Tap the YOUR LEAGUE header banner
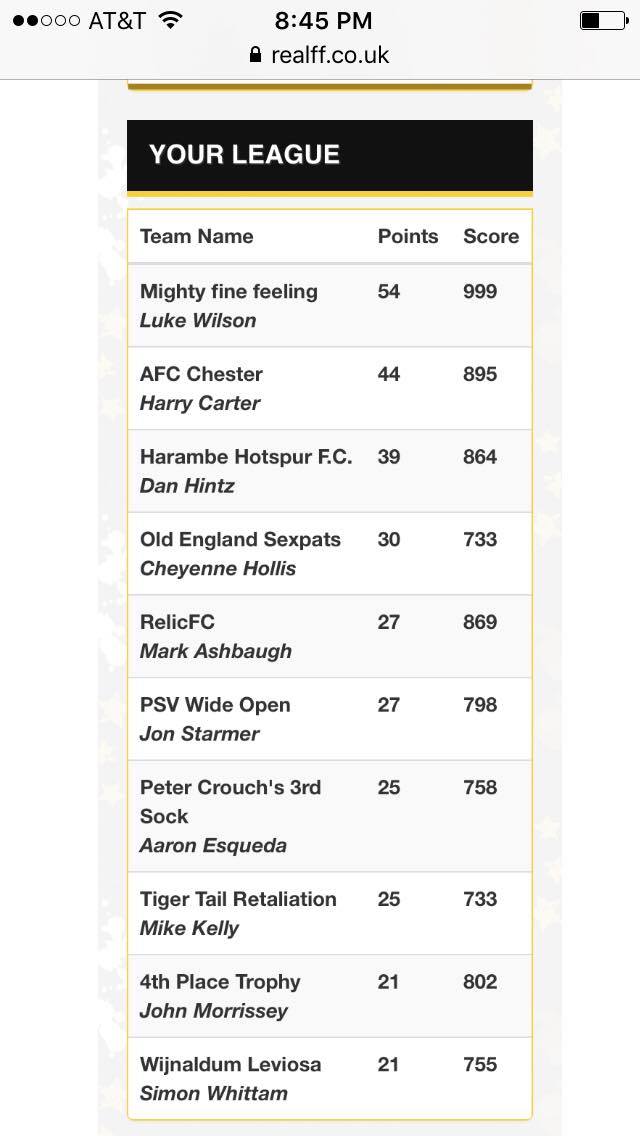This screenshot has height=1136, width=640. pyautogui.click(x=330, y=155)
